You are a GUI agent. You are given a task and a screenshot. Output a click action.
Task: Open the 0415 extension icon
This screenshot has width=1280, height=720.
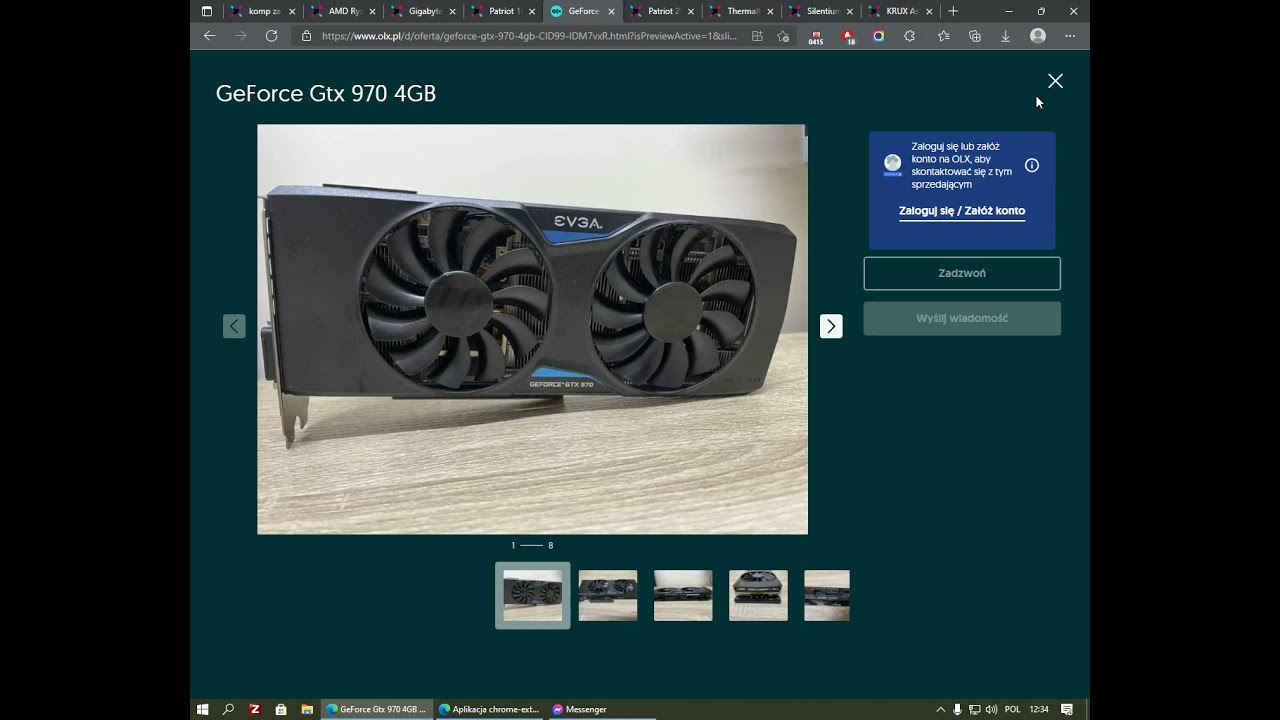pyautogui.click(x=816, y=37)
